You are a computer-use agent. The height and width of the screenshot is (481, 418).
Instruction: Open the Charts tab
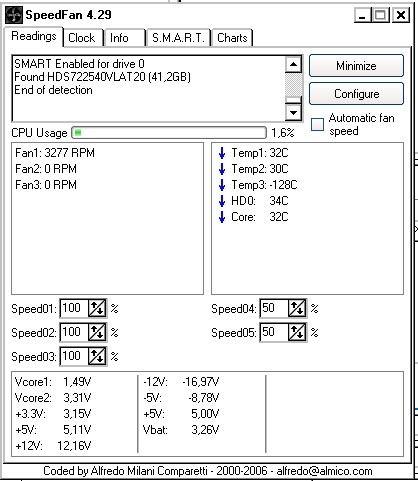(232, 38)
